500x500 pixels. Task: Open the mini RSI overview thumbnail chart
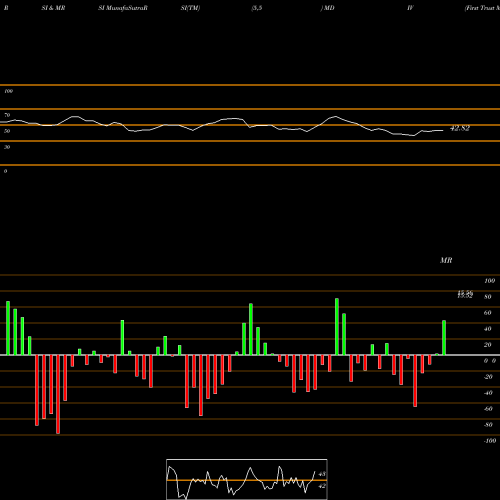coord(247,479)
